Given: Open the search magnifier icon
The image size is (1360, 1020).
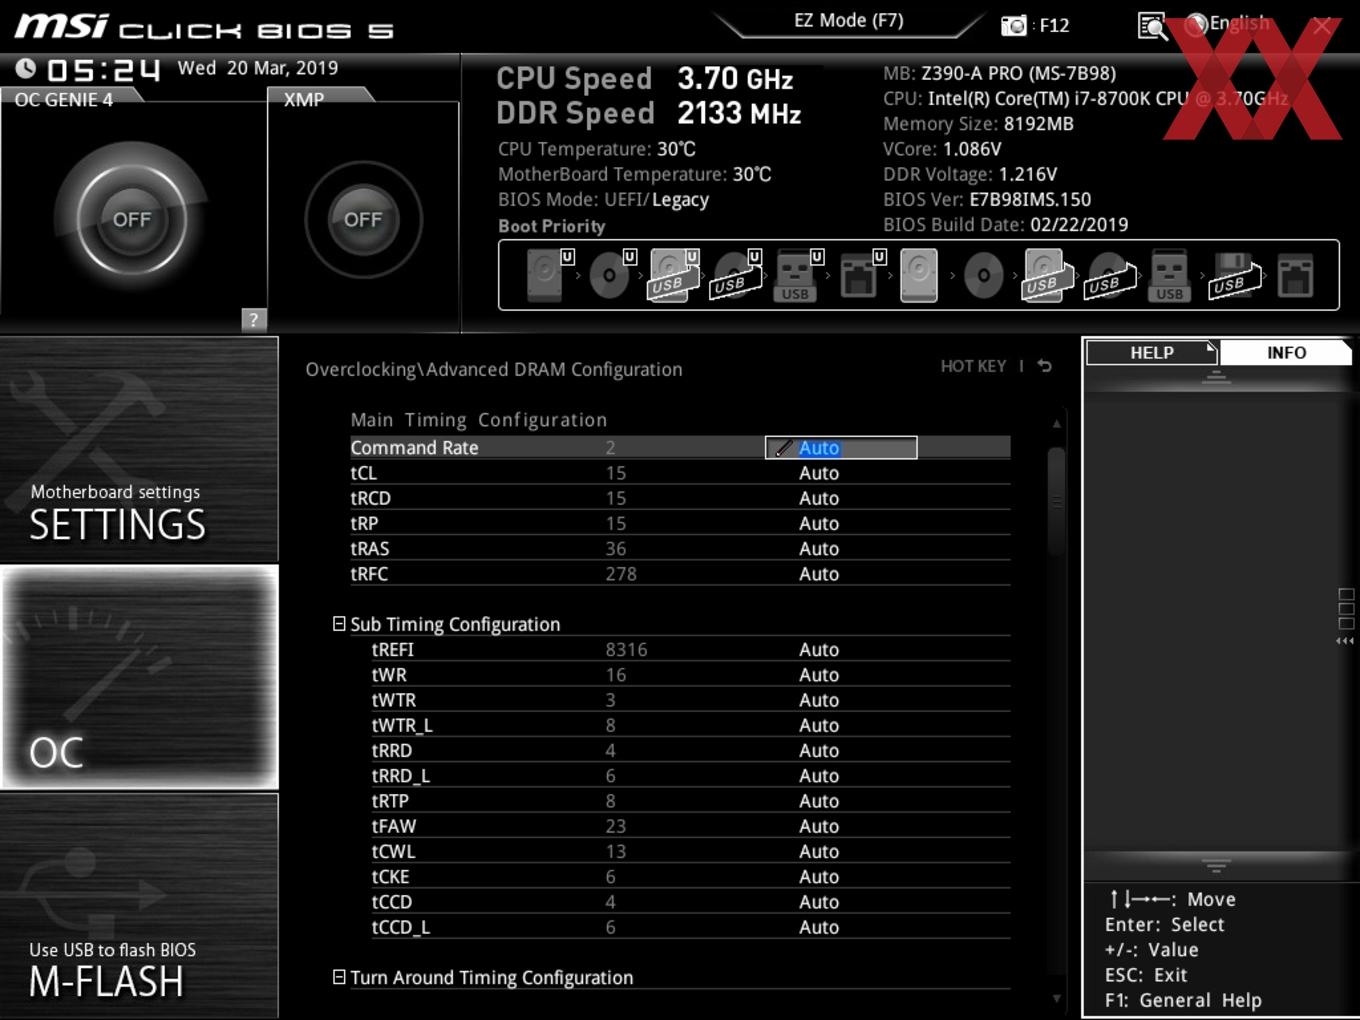Looking at the screenshot, I should point(1152,26).
